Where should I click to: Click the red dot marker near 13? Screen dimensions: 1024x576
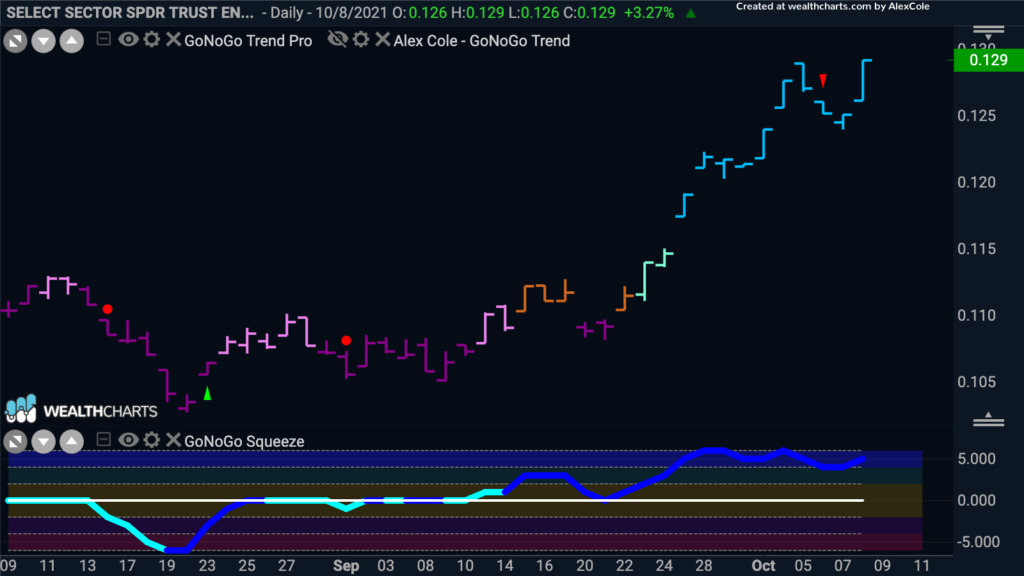point(108,309)
